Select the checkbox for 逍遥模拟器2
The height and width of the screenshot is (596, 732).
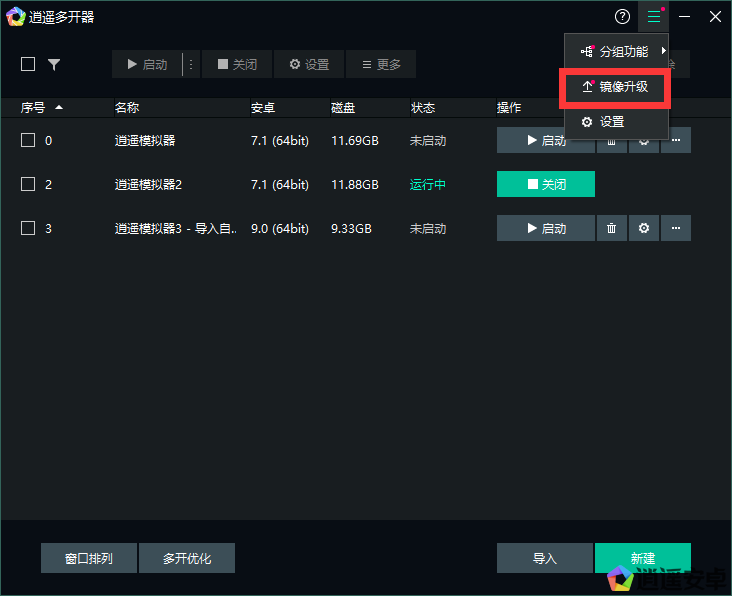tap(28, 185)
